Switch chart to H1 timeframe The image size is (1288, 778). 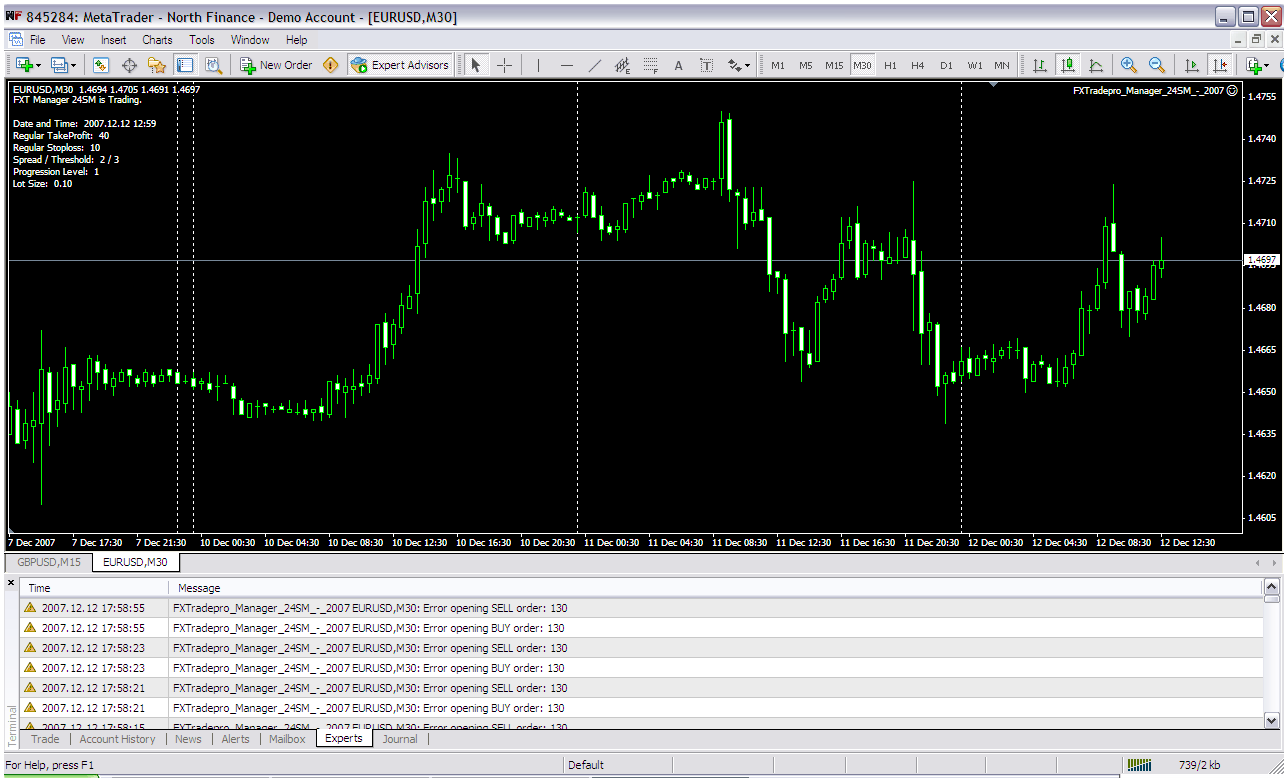[890, 65]
